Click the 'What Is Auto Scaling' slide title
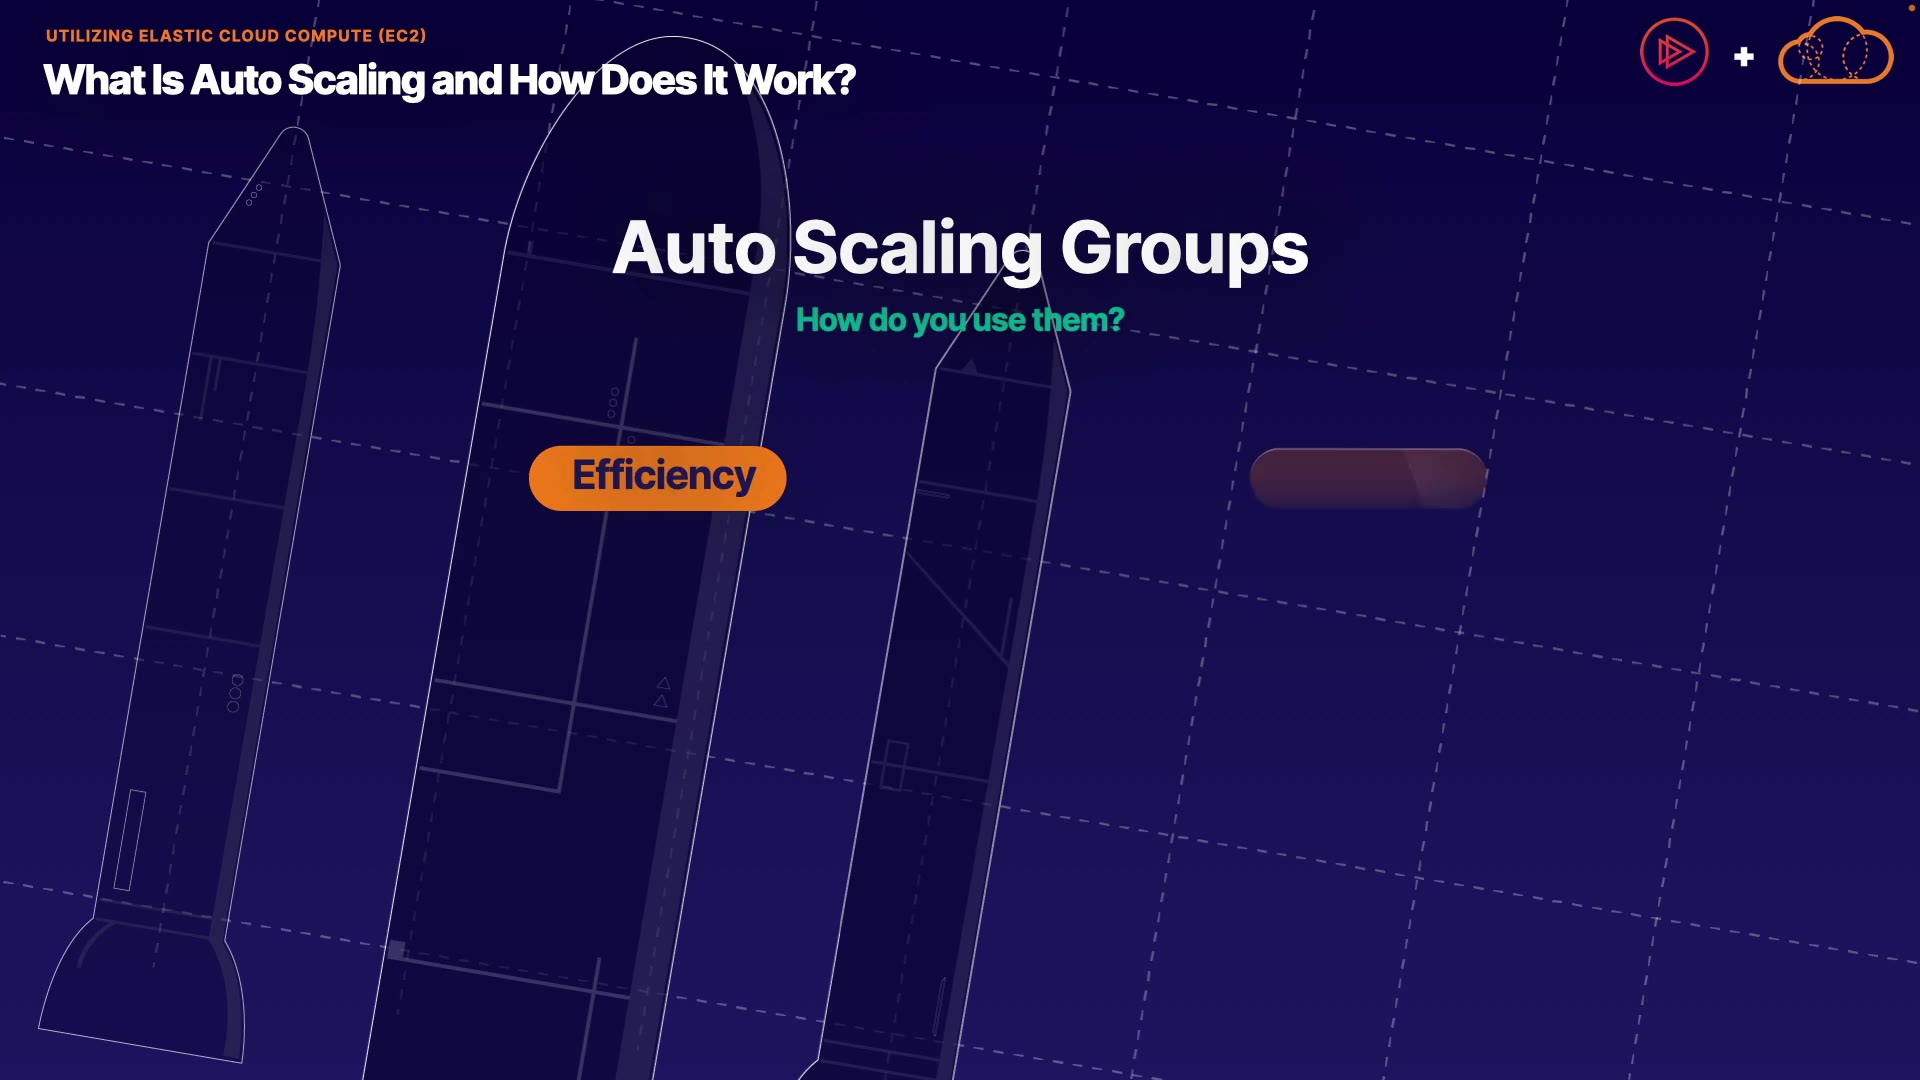Image resolution: width=1920 pixels, height=1080 pixels. pos(449,80)
